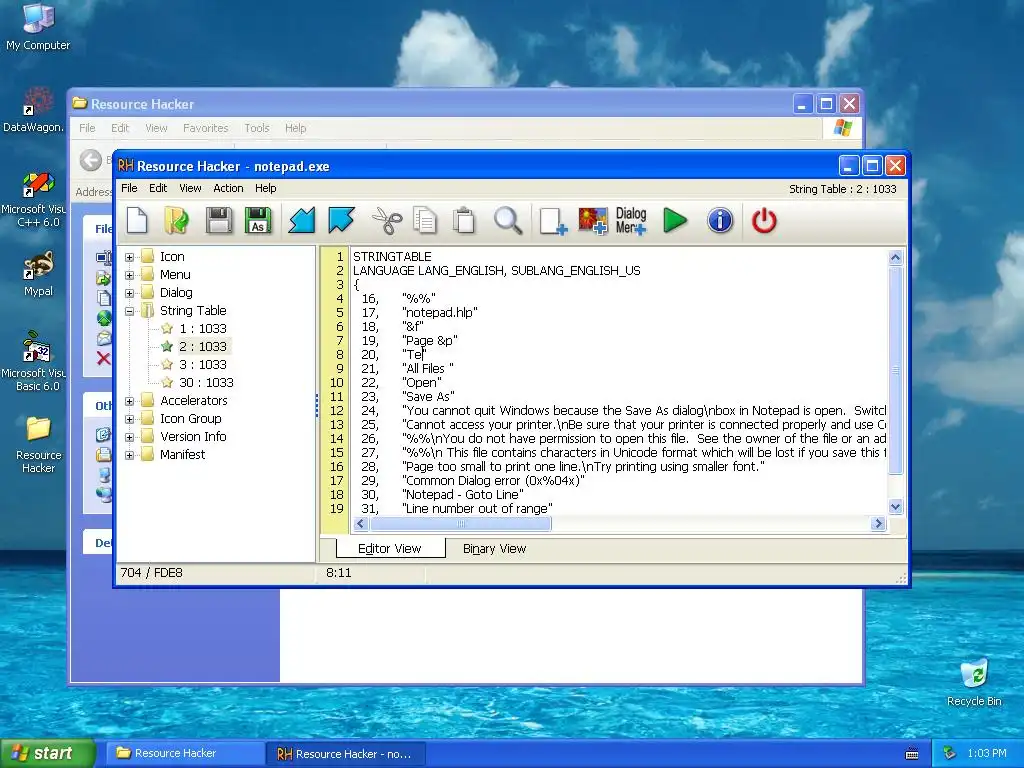
Task: Expand the Manifest tree node
Action: coord(129,455)
